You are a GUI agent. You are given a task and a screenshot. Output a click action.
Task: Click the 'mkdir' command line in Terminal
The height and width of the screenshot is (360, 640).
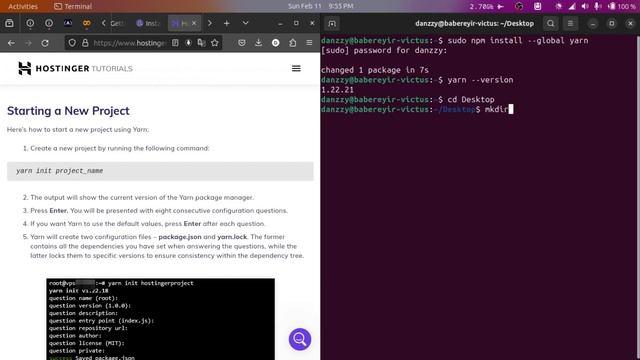(417, 109)
